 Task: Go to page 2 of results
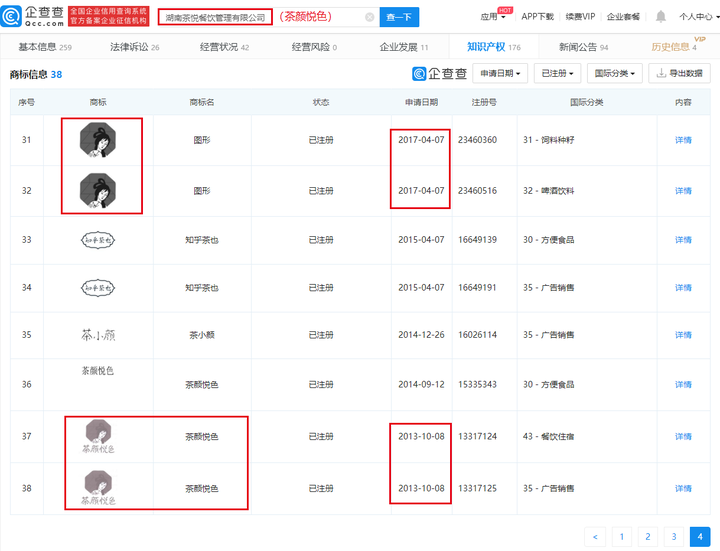point(647,536)
